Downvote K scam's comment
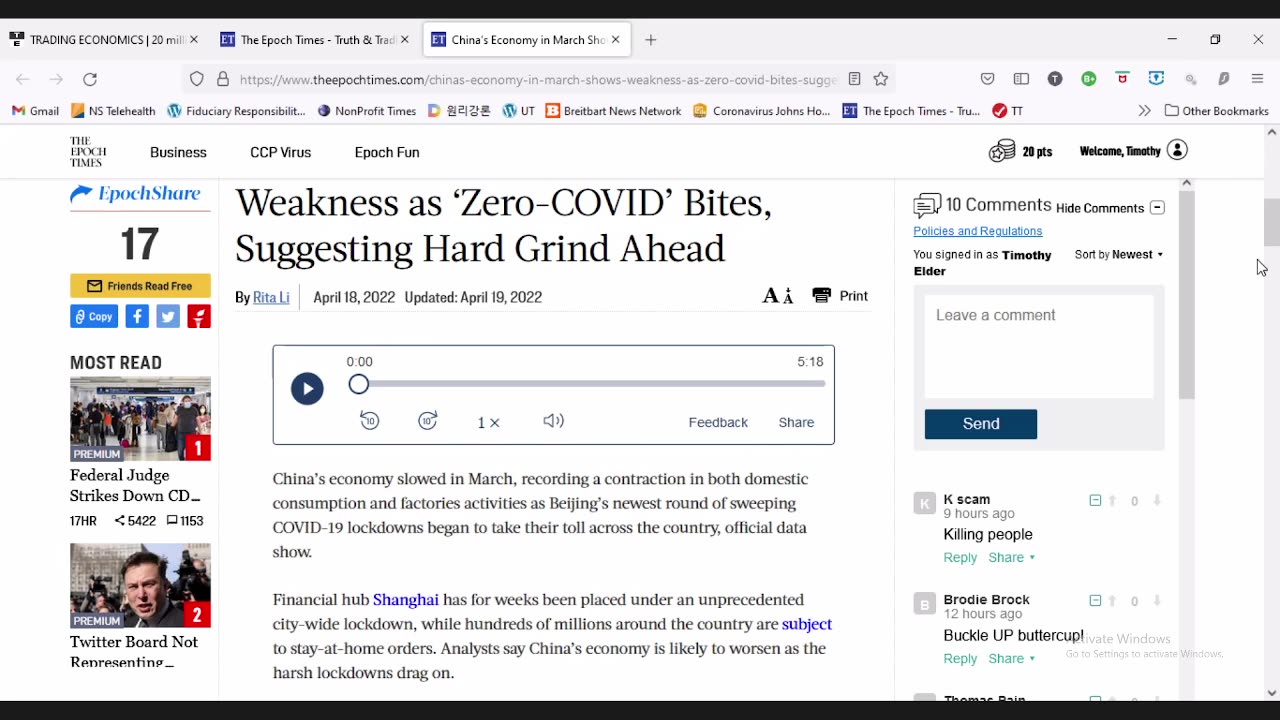The image size is (1280, 720). coord(1156,501)
